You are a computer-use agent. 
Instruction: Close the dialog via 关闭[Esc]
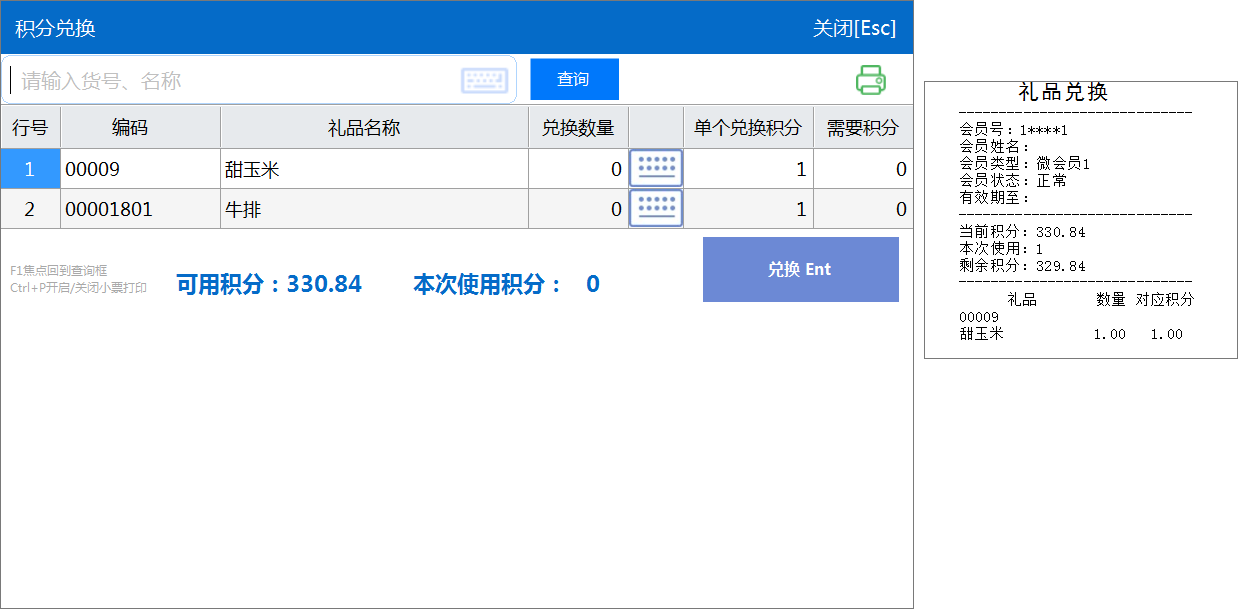tap(854, 28)
